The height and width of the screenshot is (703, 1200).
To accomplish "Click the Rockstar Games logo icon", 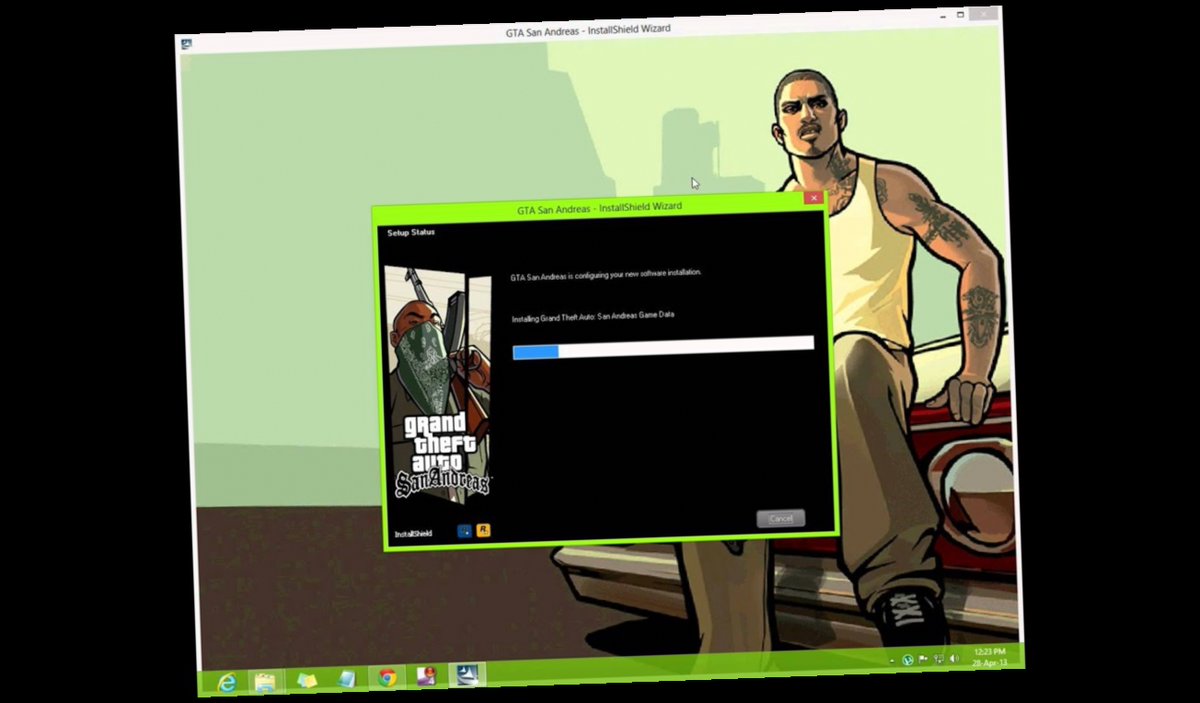I will pos(483,530).
